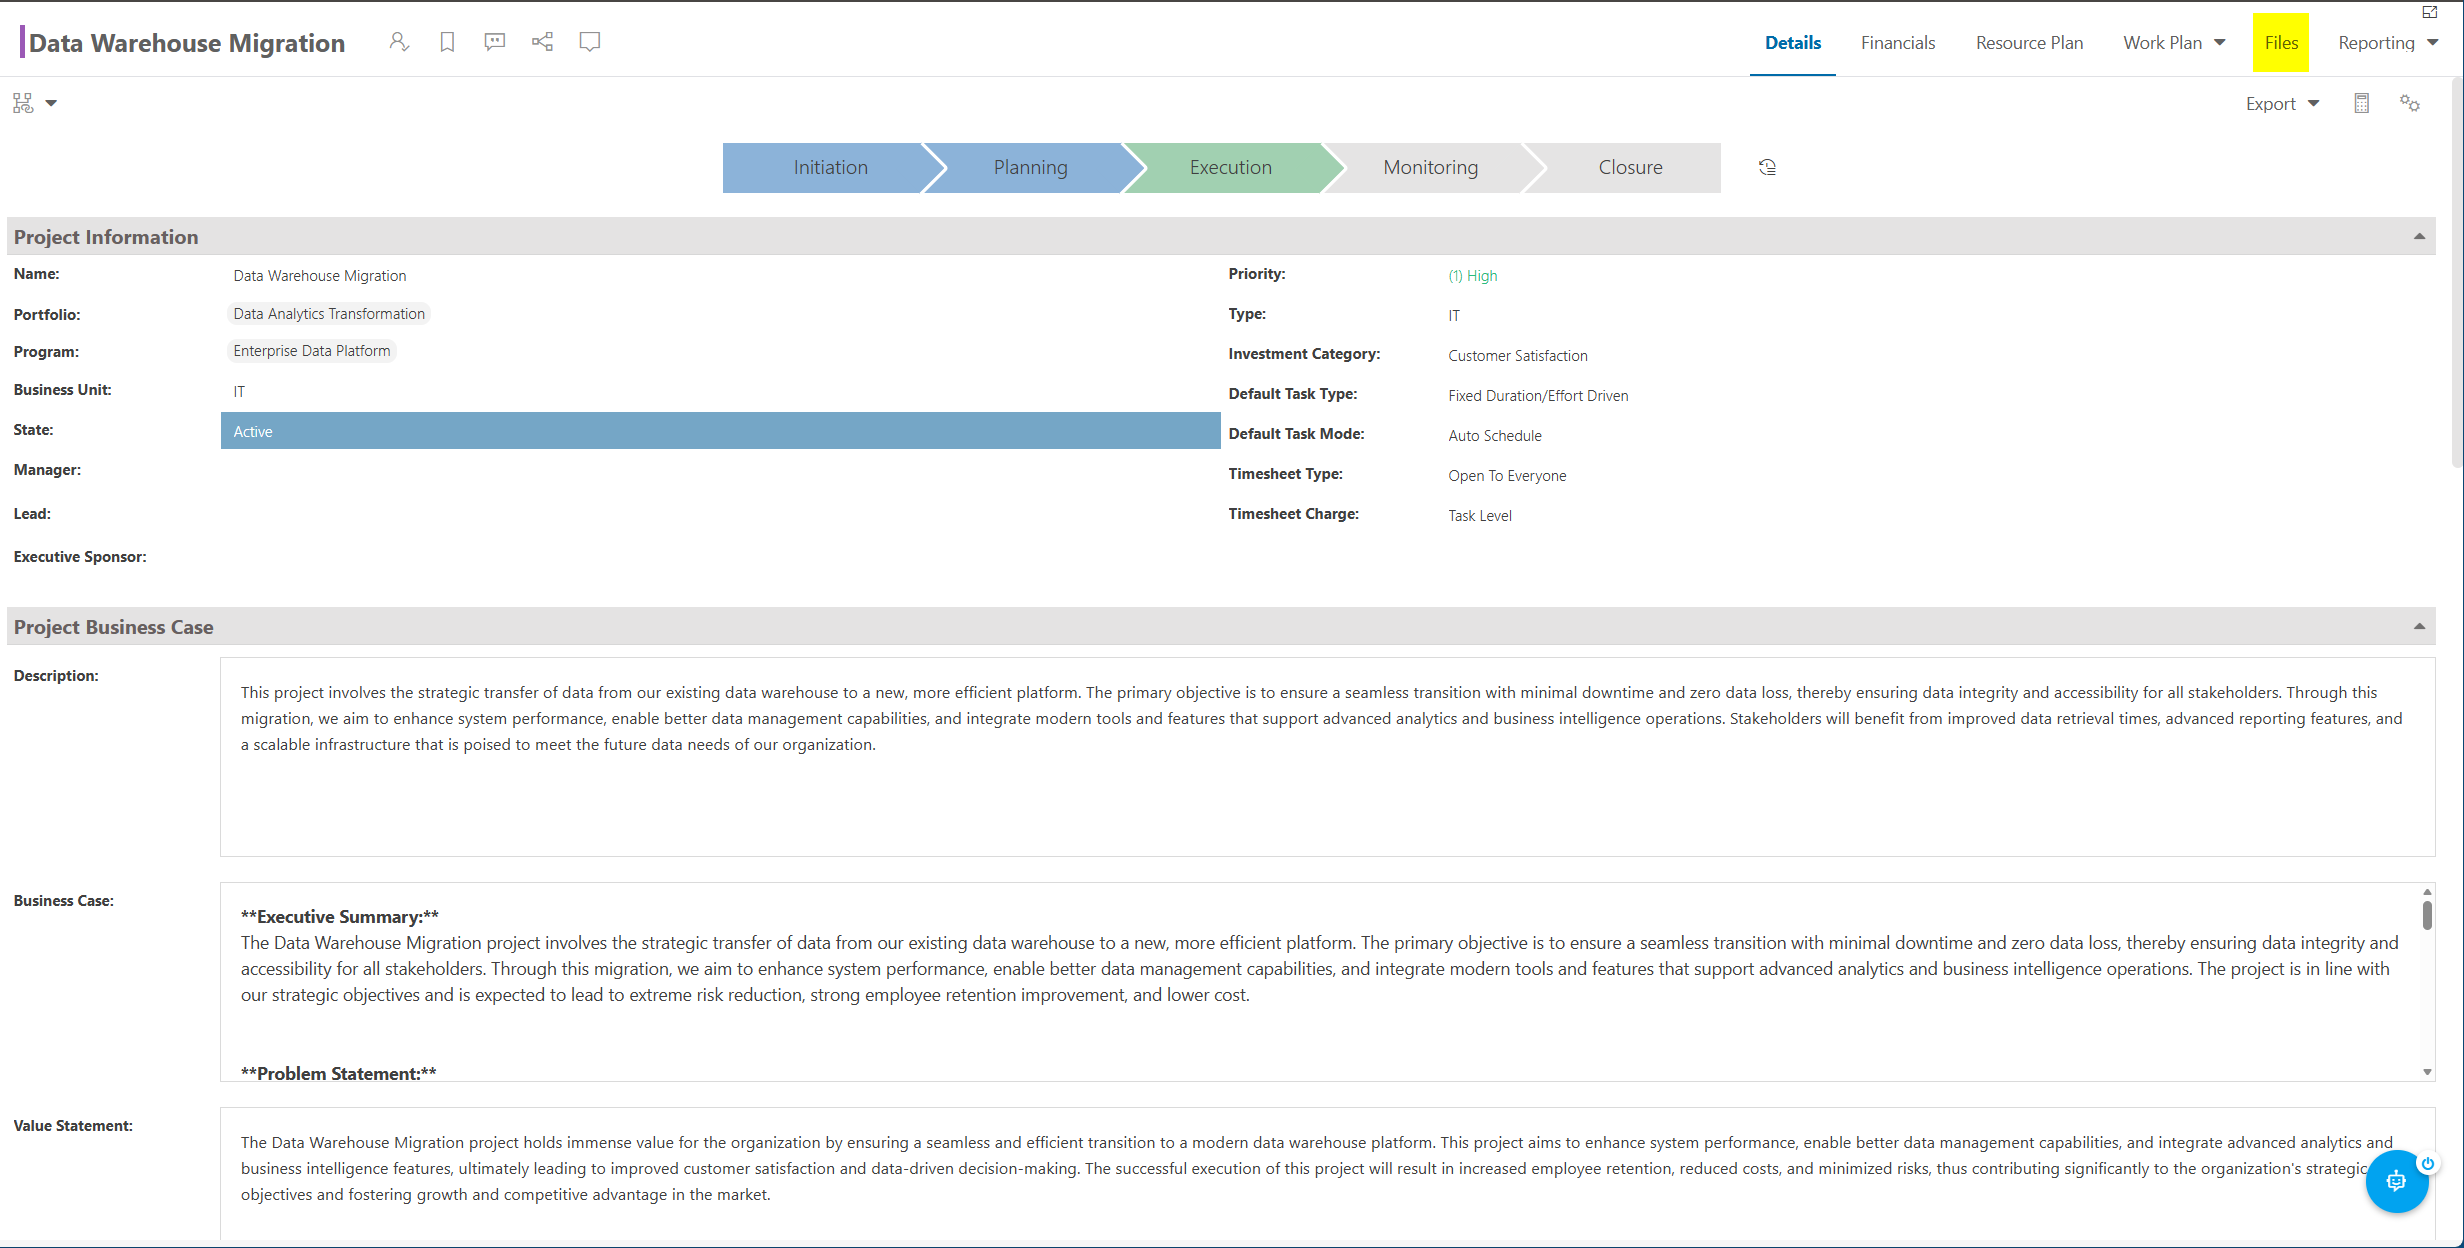Screen dimensions: 2464x1248
Task: Click the Business Case scrollbar down arrow
Action: (x=2427, y=1071)
